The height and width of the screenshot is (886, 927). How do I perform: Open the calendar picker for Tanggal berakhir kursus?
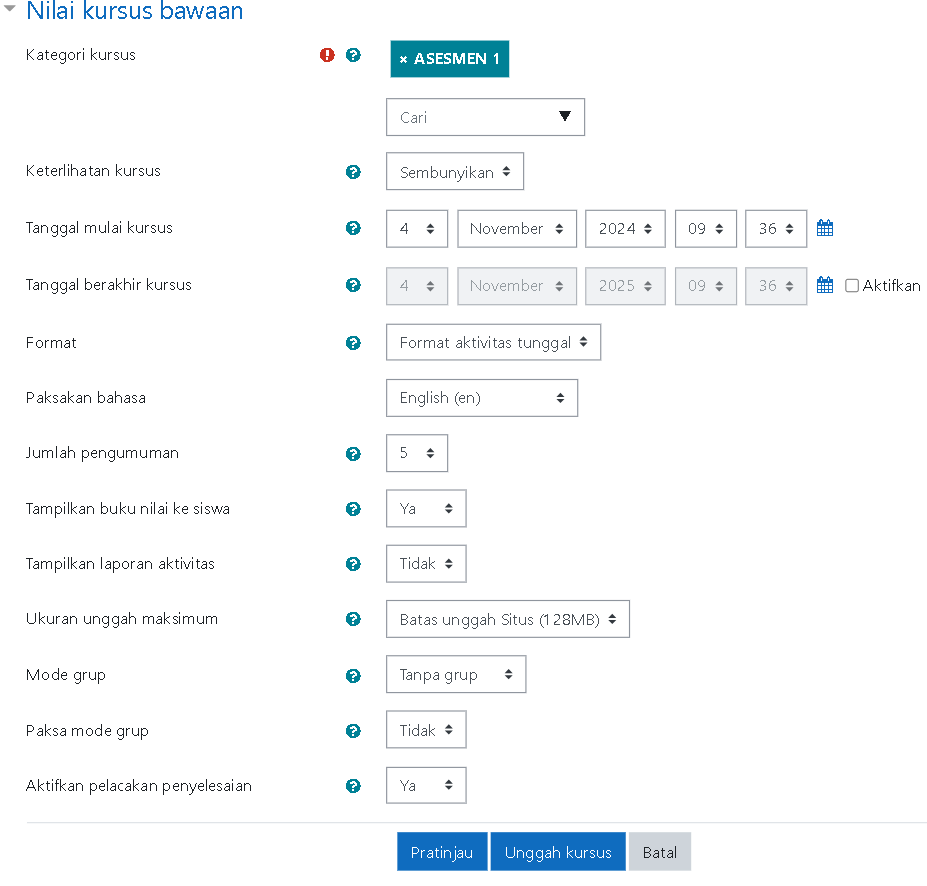tap(825, 285)
